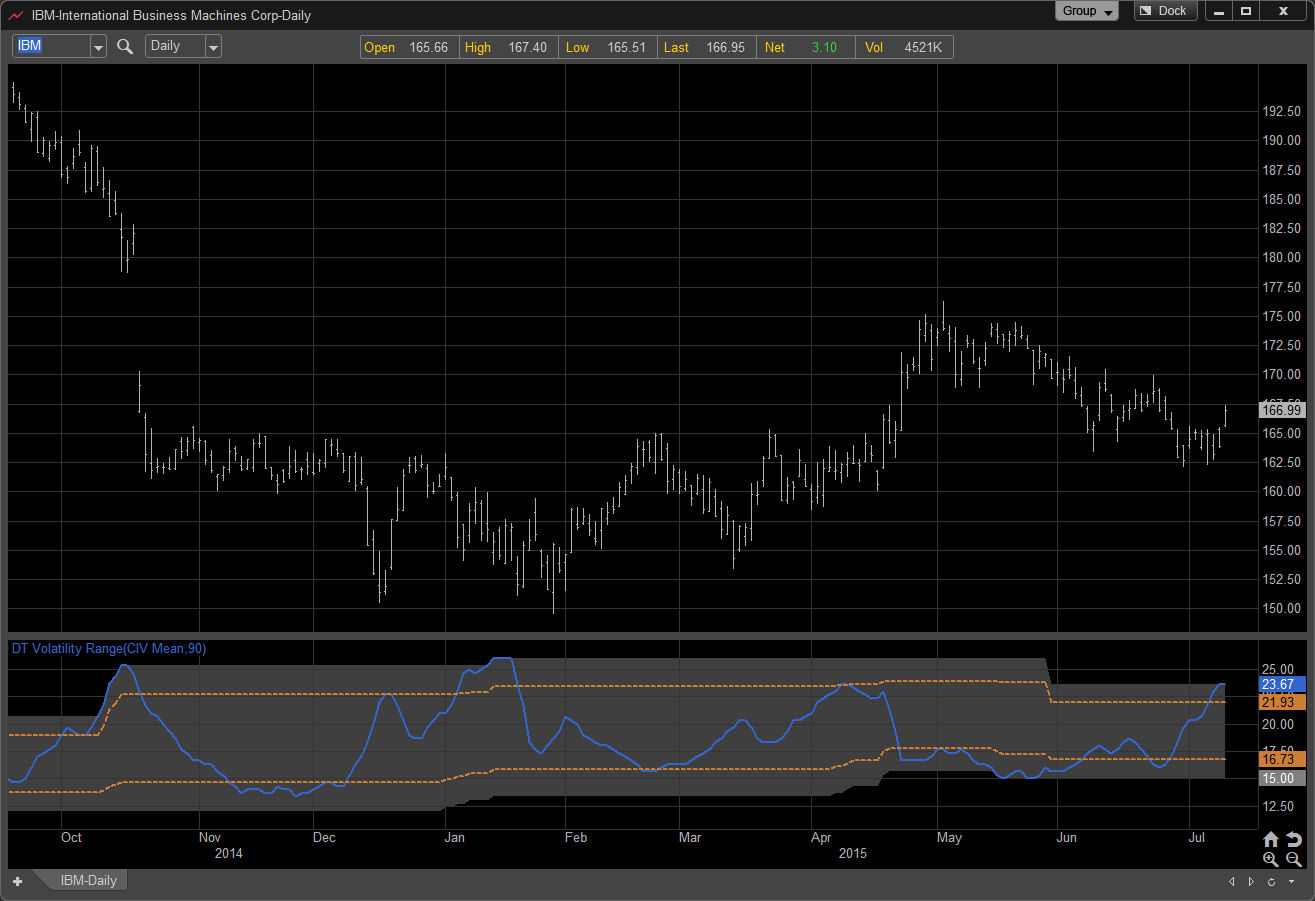Click the gray 15.00 indicator value tag
Image resolution: width=1315 pixels, height=901 pixels.
pos(1281,778)
